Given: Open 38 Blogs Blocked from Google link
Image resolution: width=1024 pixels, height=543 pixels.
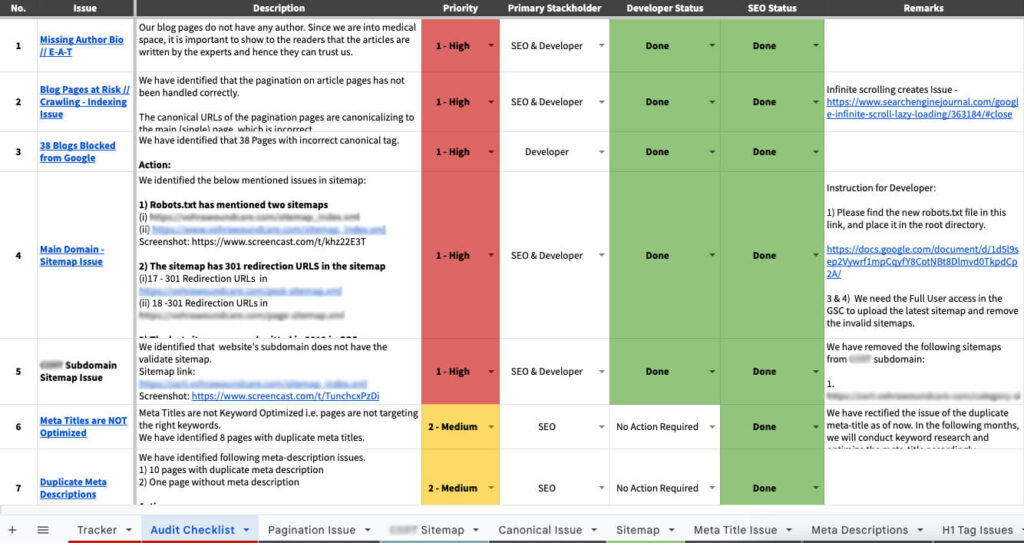Looking at the screenshot, I should [x=77, y=152].
